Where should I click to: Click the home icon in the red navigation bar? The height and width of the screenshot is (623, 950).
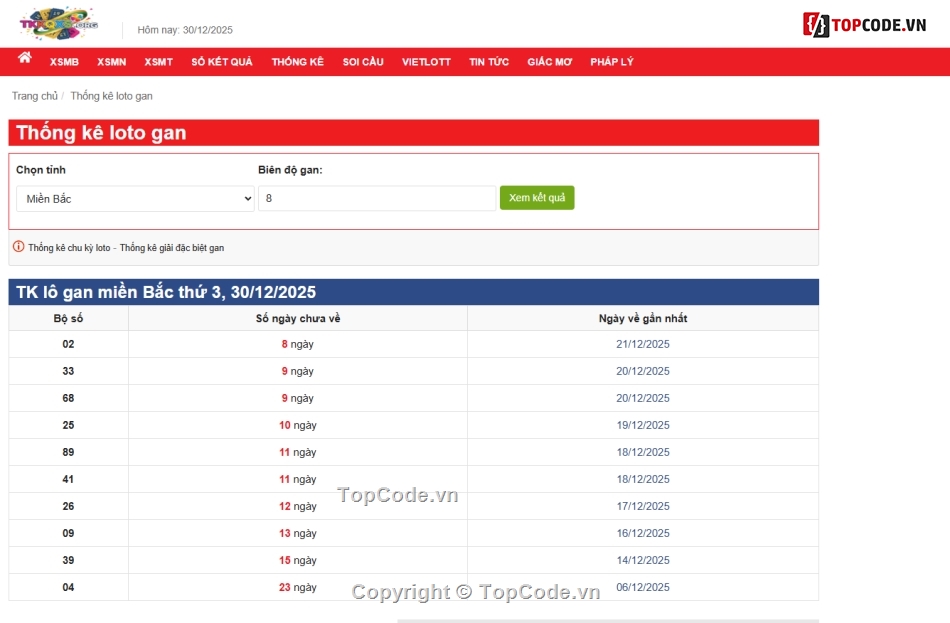(x=24, y=61)
